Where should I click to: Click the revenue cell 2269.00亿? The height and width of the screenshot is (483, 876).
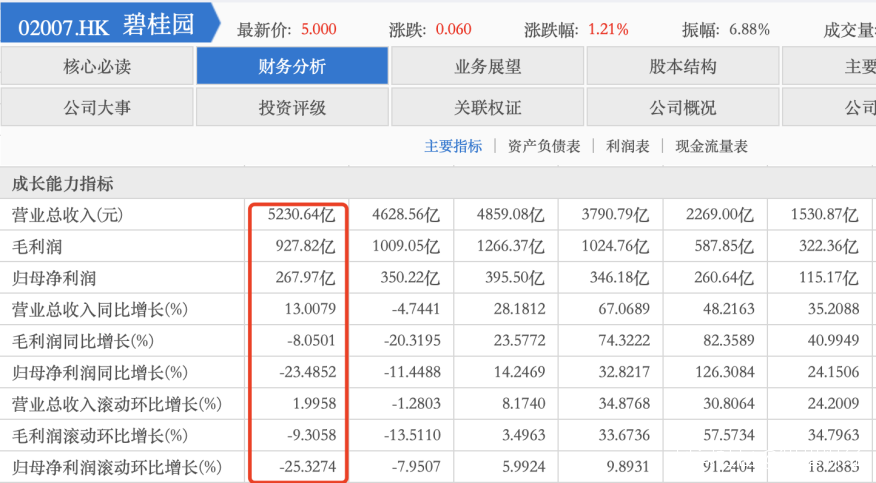pyautogui.click(x=720, y=214)
